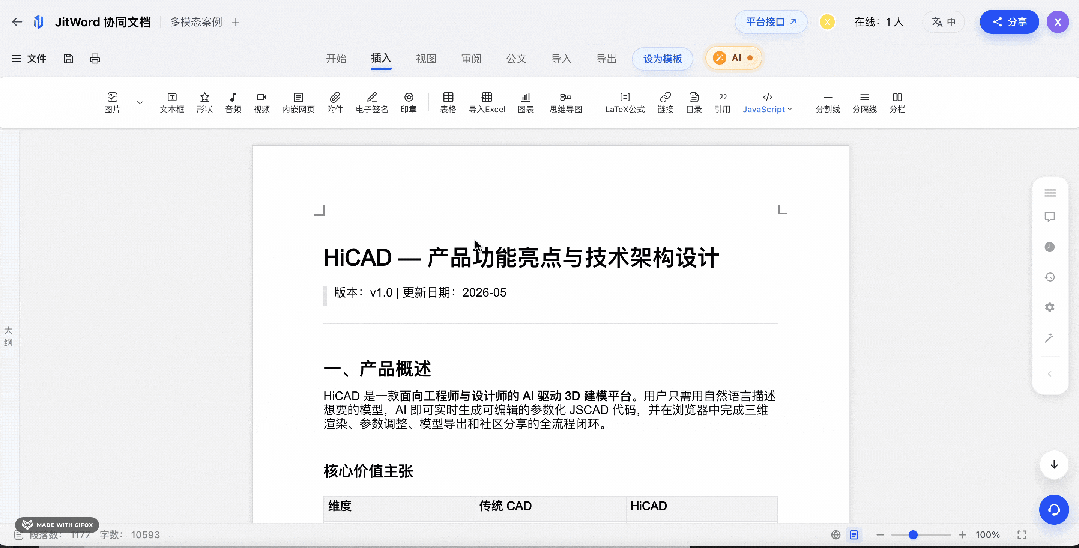Switch to the 导入 tab
1079x548 pixels.
click(x=562, y=59)
